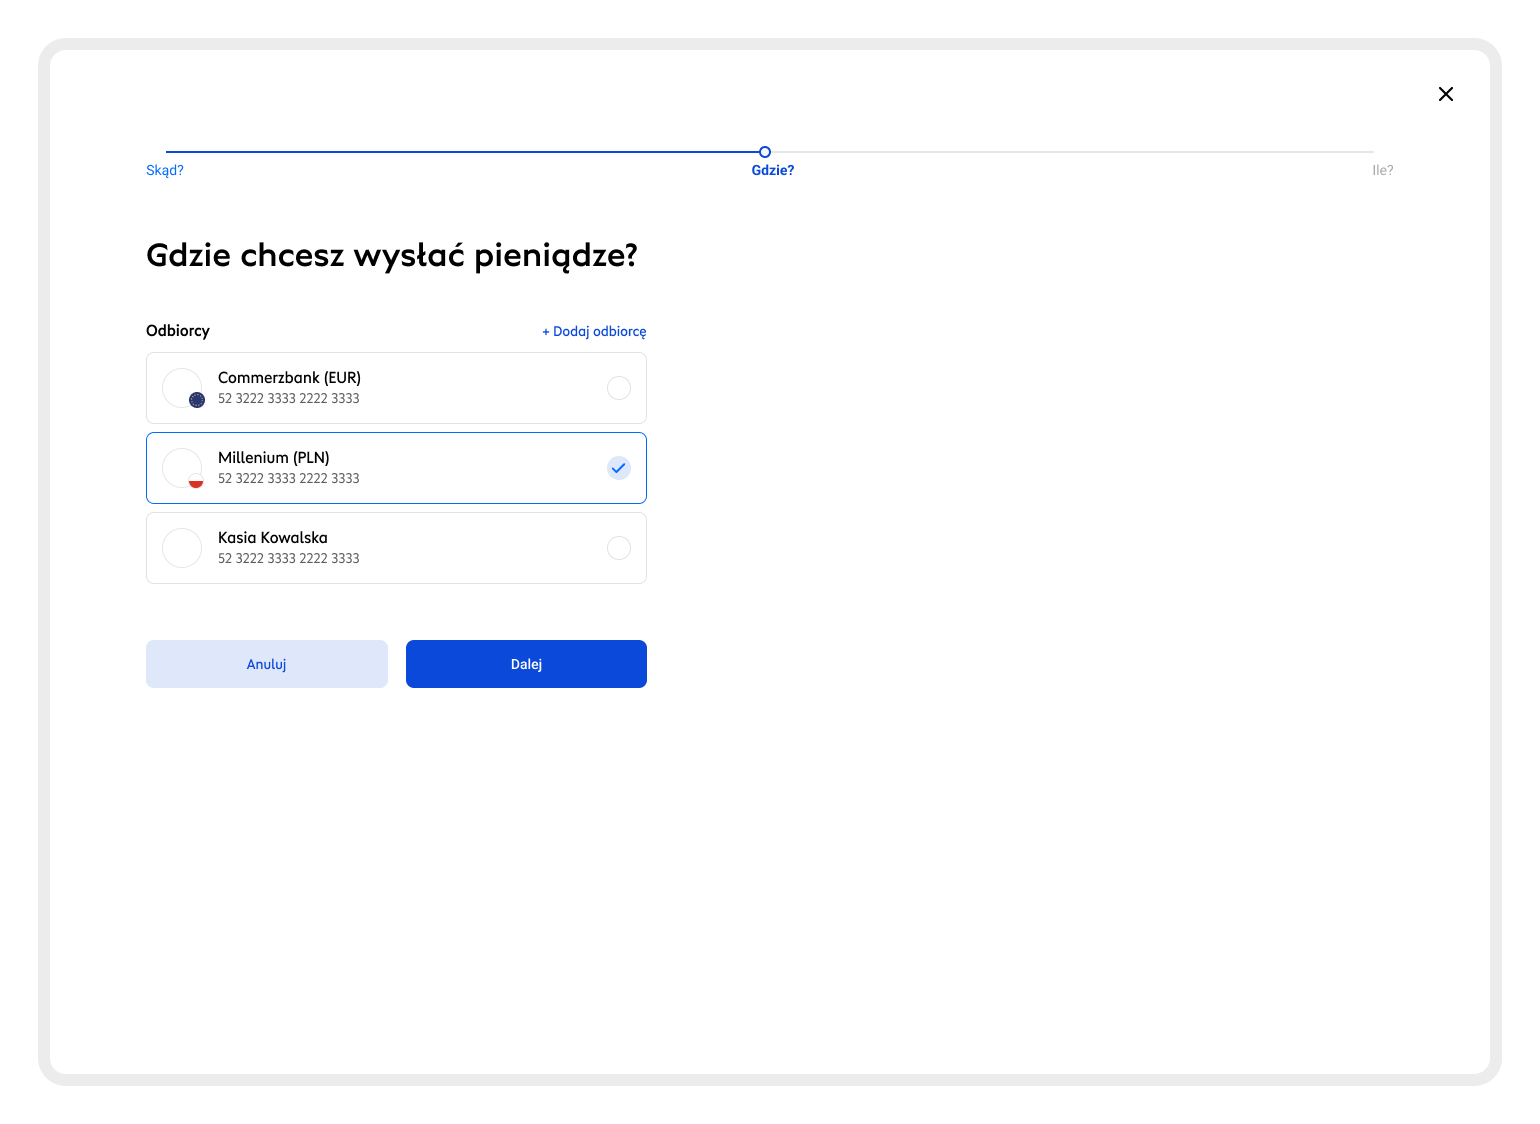
Task: Click the Commerzbank recipient avatar circle
Action: tap(180, 386)
